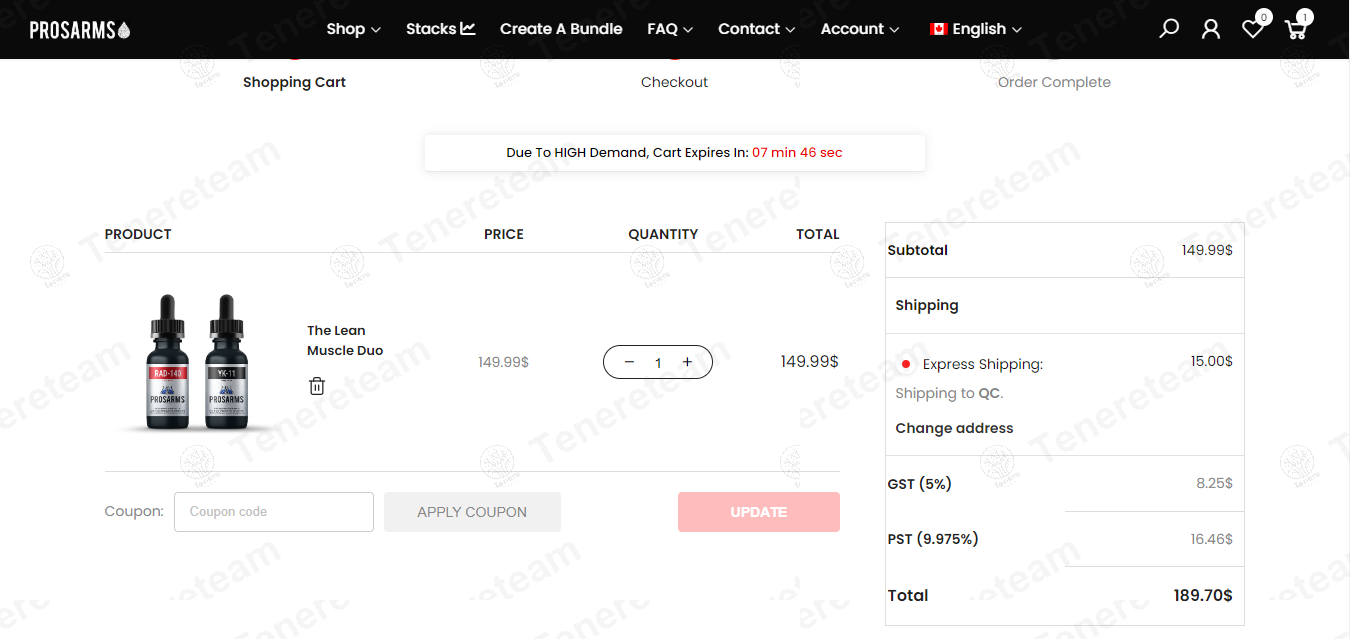Select the Express Shipping radio option
Viewport: 1350px width, 639px height.
(906, 364)
